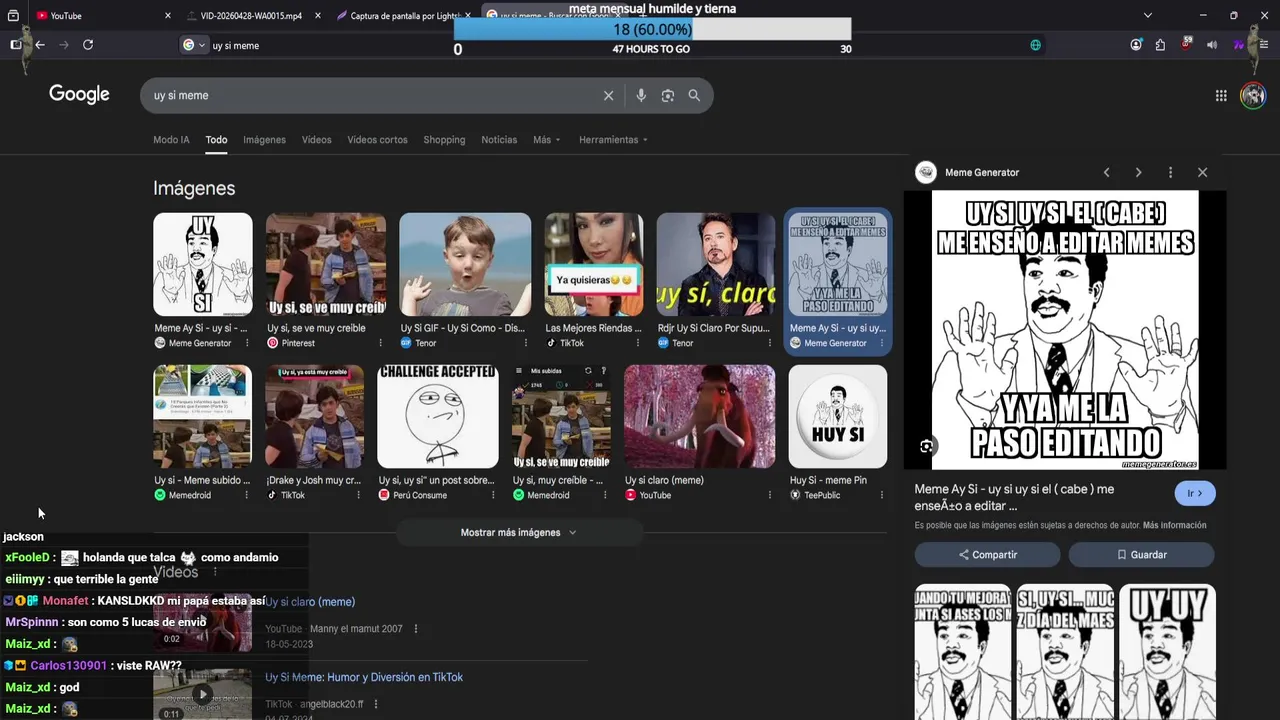Save the image with Guardar
1280x720 pixels.
[x=1141, y=555]
